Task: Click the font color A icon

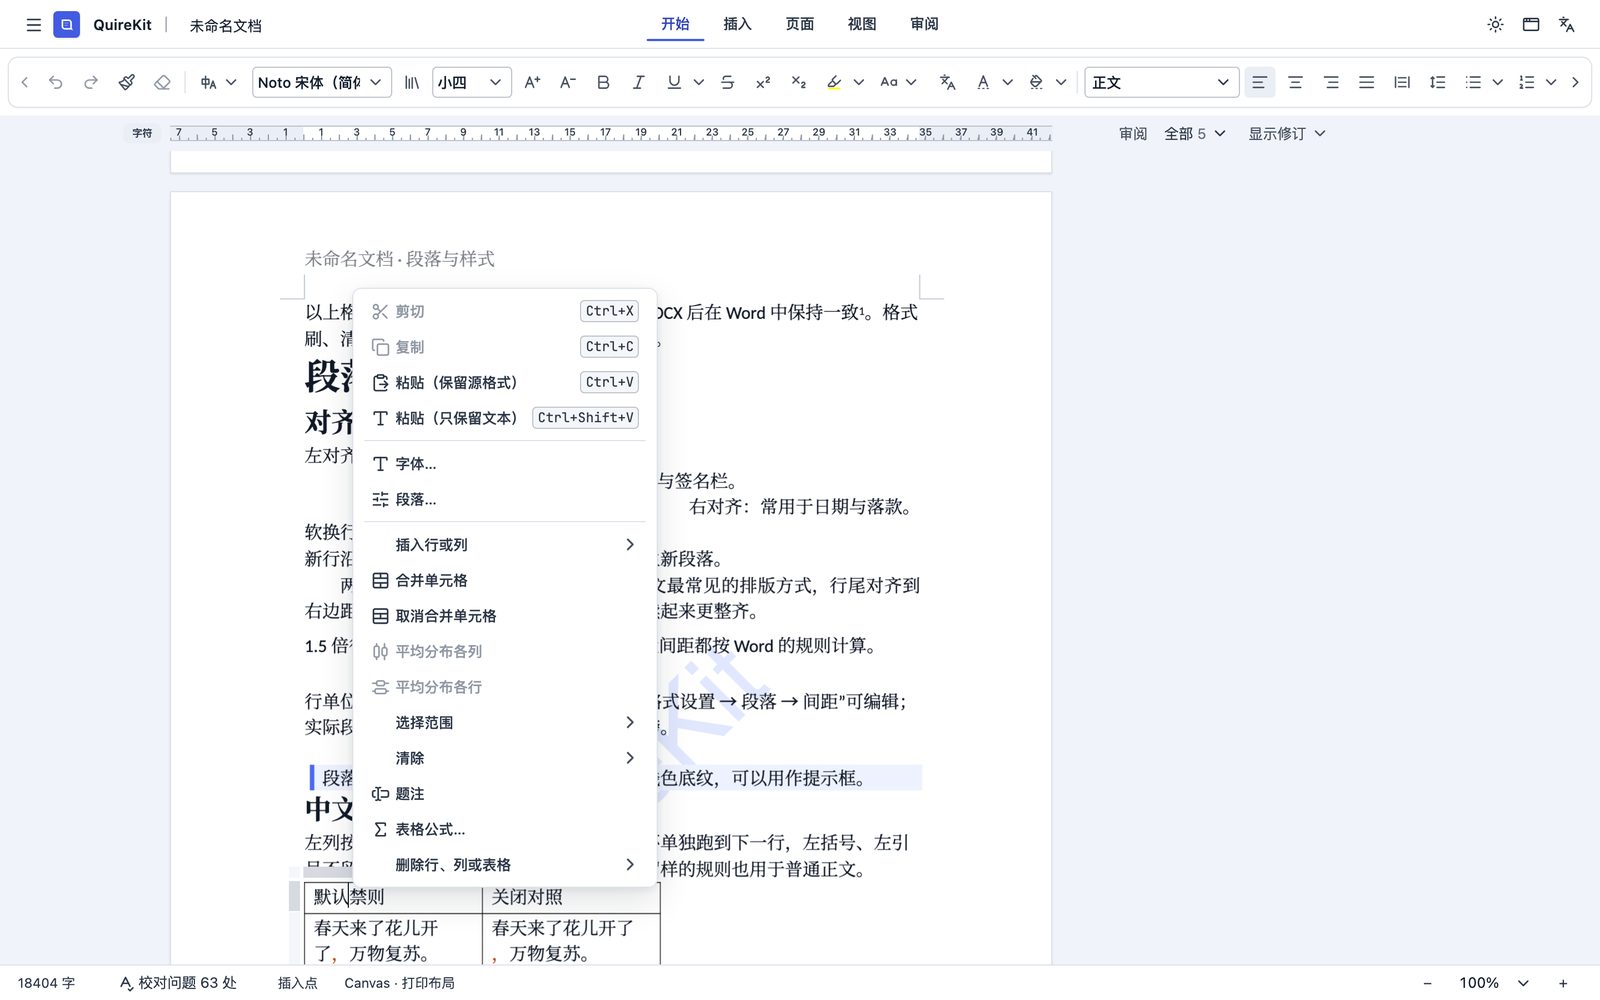Action: (x=983, y=82)
